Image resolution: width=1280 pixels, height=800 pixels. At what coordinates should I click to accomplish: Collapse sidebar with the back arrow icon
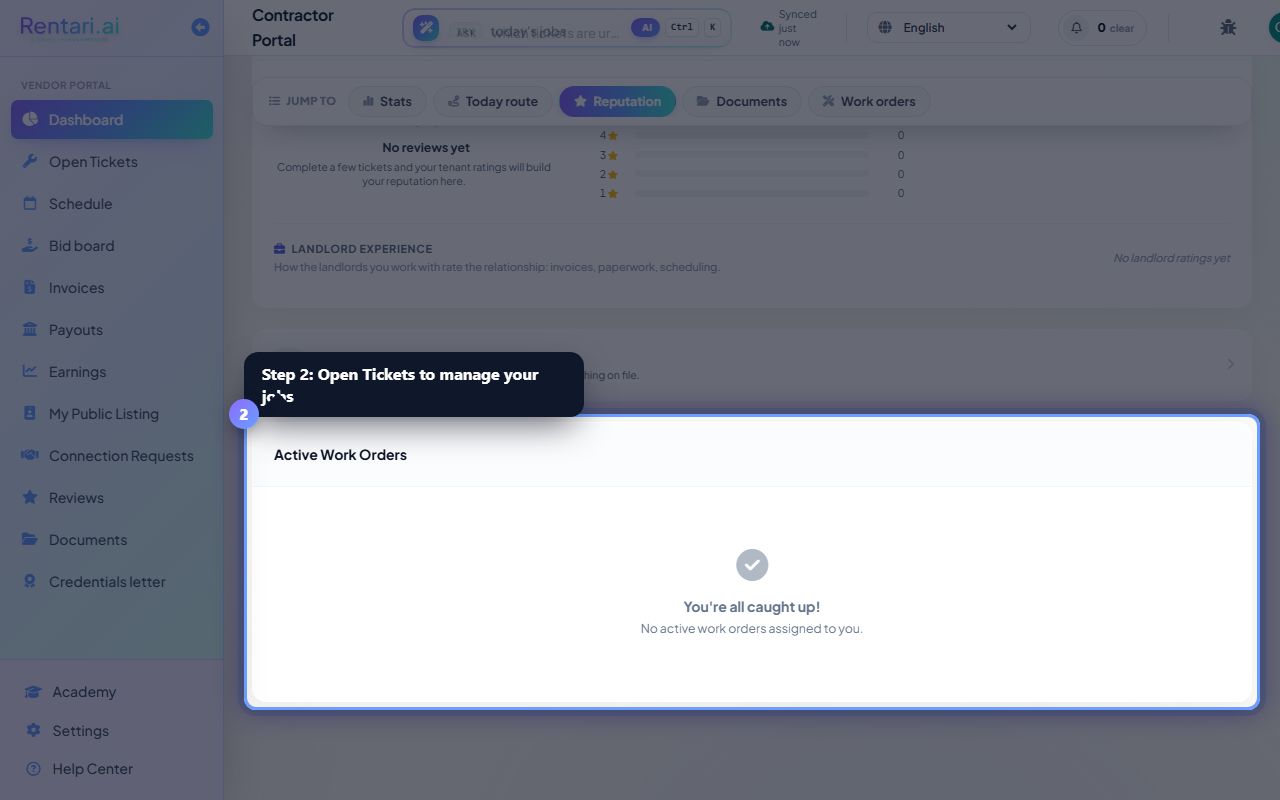click(200, 27)
